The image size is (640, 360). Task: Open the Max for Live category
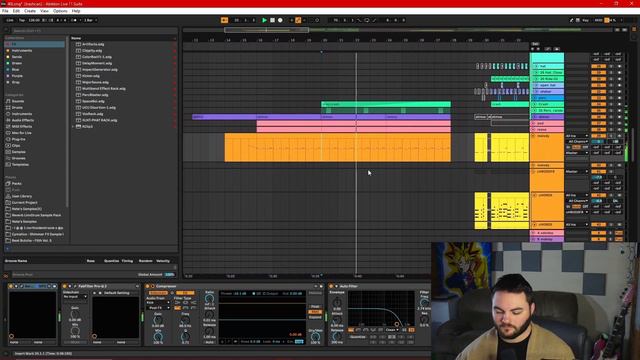tap(22, 133)
